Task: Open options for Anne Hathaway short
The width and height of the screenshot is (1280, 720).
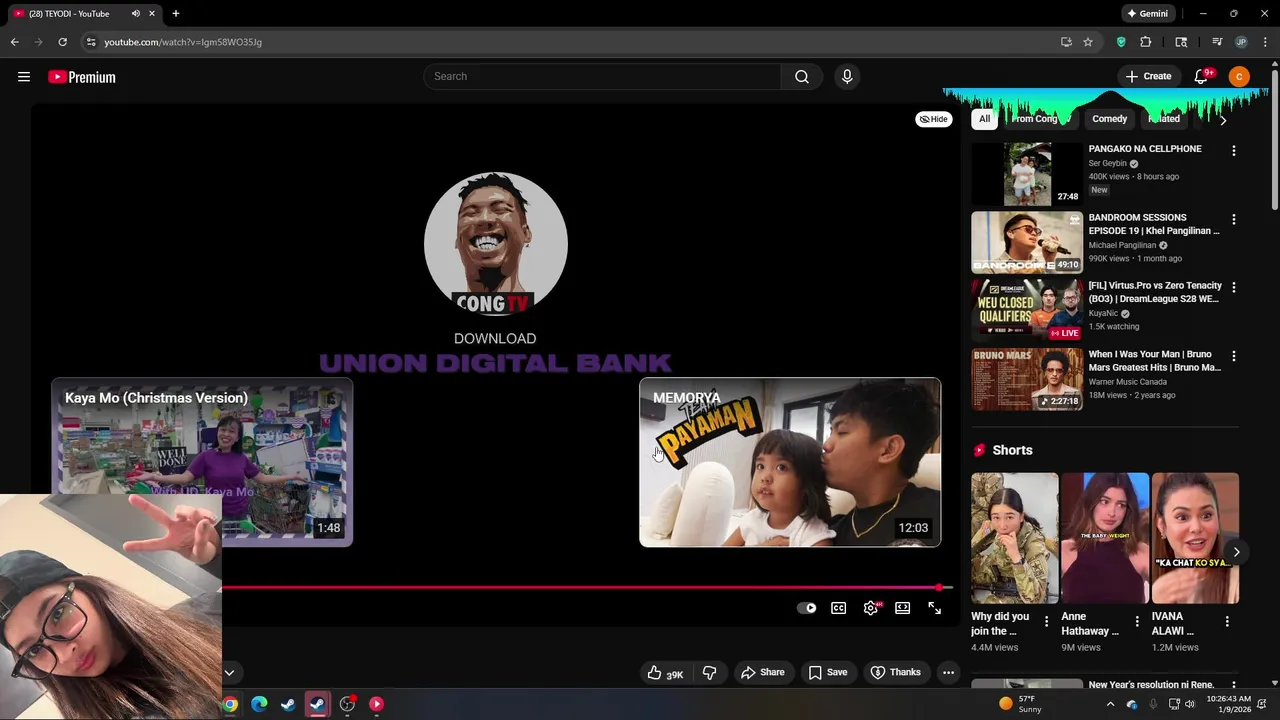Action: pos(1137,621)
